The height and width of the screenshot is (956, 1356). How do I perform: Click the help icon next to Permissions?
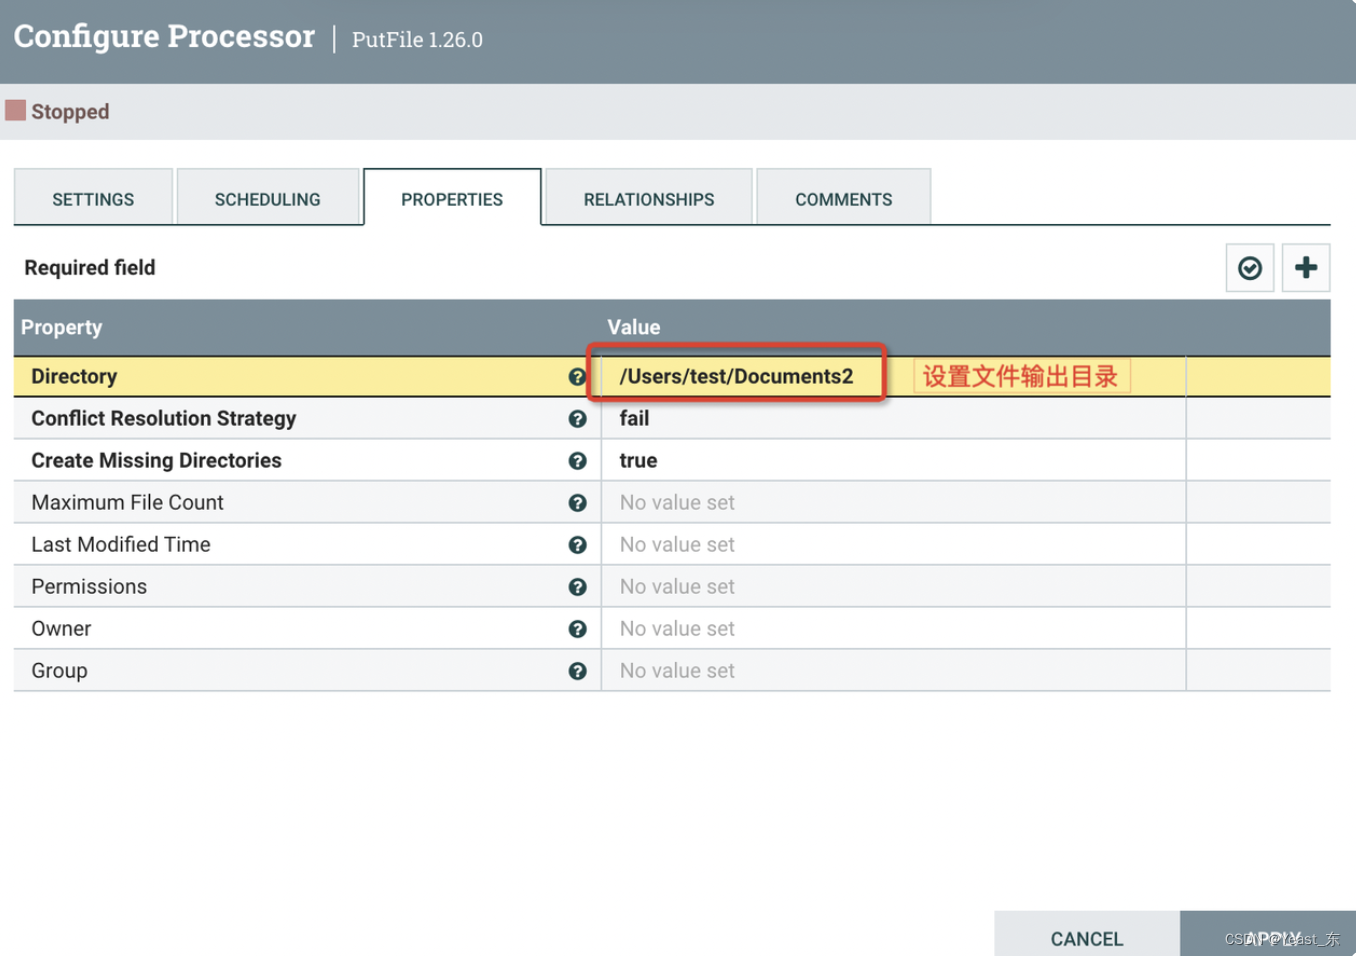[x=577, y=587]
